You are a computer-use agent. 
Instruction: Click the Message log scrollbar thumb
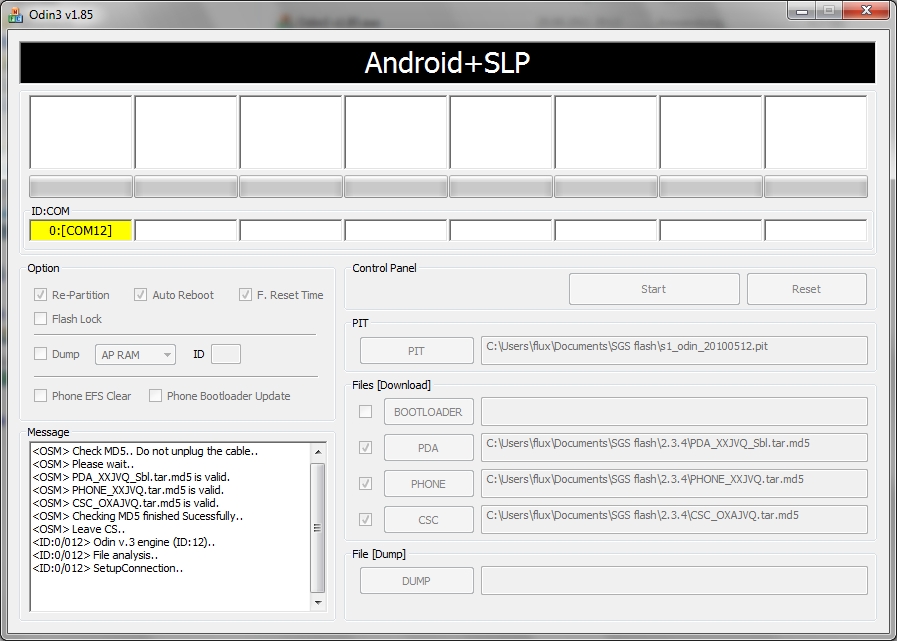click(318, 528)
